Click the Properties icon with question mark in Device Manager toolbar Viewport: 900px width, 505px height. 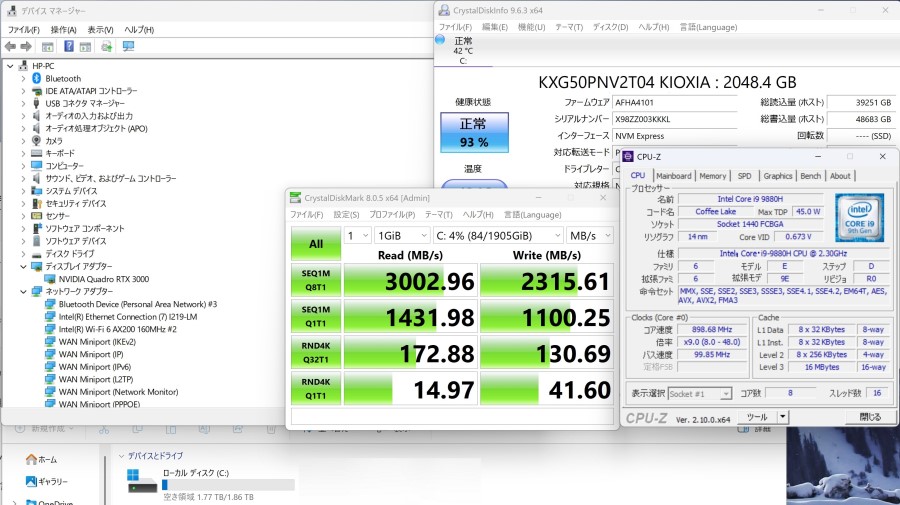[x=68, y=46]
